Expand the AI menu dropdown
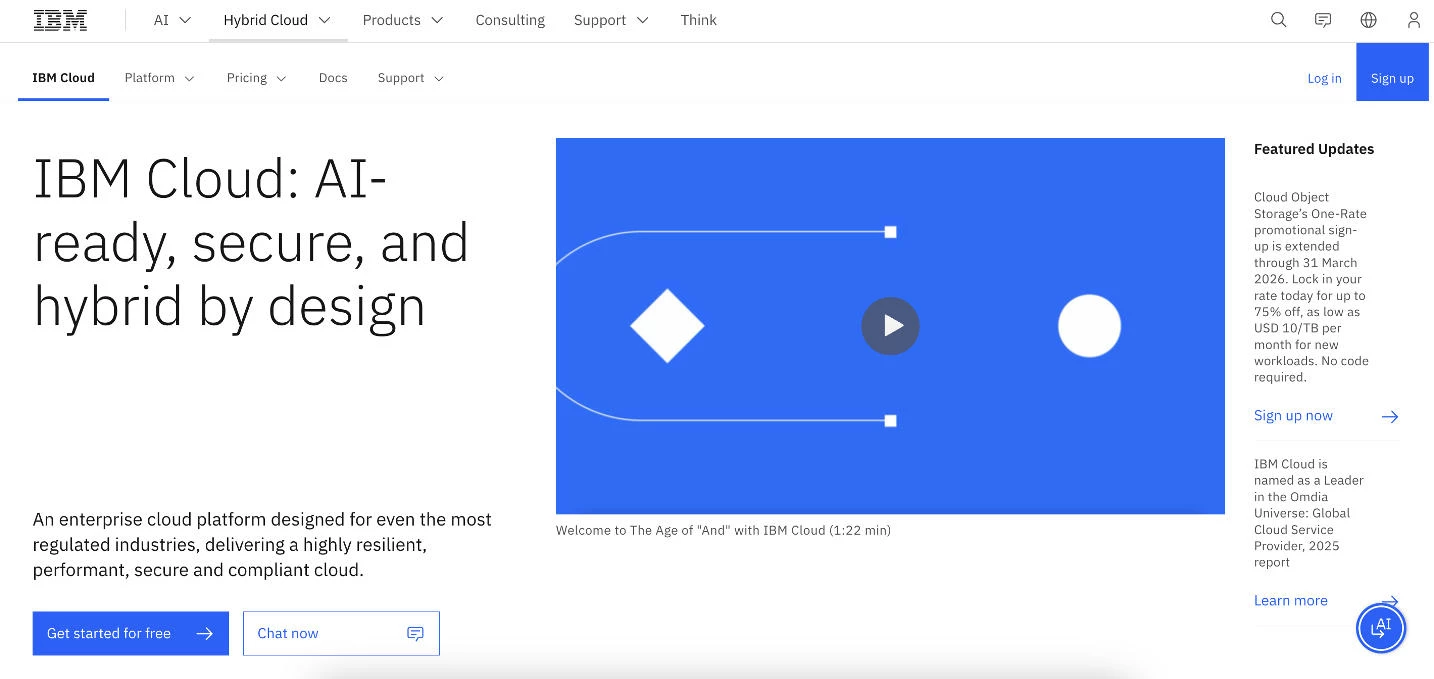This screenshot has height=679, width=1434. tap(172, 20)
